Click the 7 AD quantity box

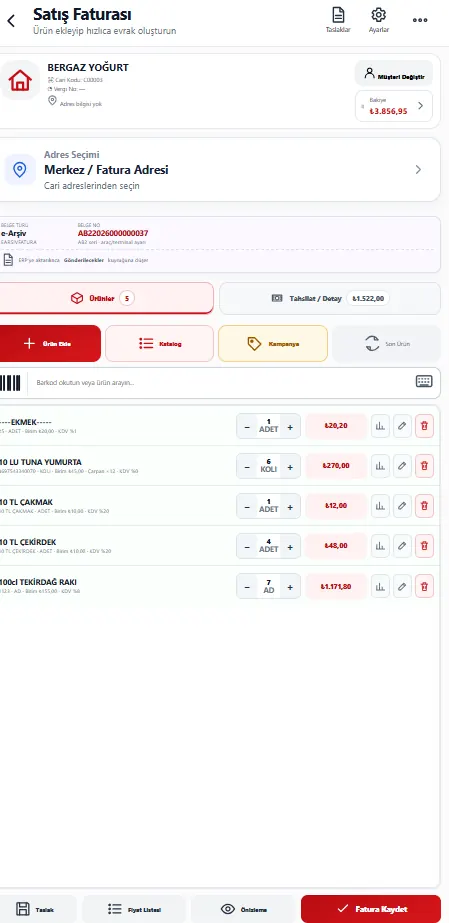point(268,586)
